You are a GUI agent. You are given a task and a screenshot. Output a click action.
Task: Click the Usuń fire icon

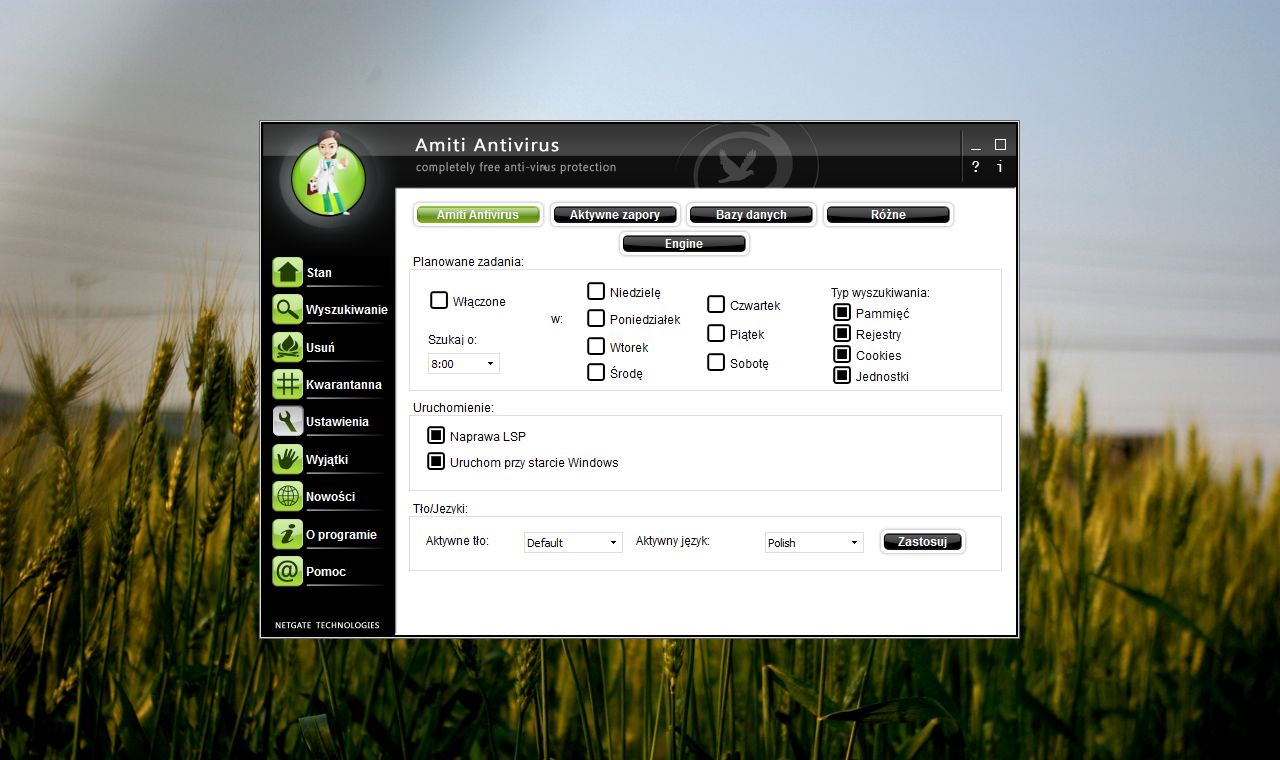pyautogui.click(x=288, y=347)
